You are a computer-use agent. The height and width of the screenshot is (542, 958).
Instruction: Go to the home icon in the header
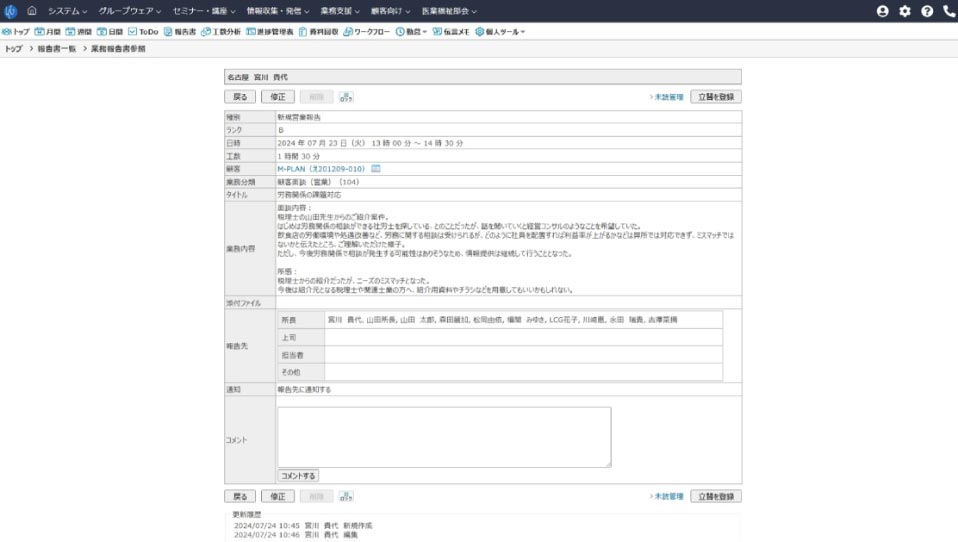[32, 10]
